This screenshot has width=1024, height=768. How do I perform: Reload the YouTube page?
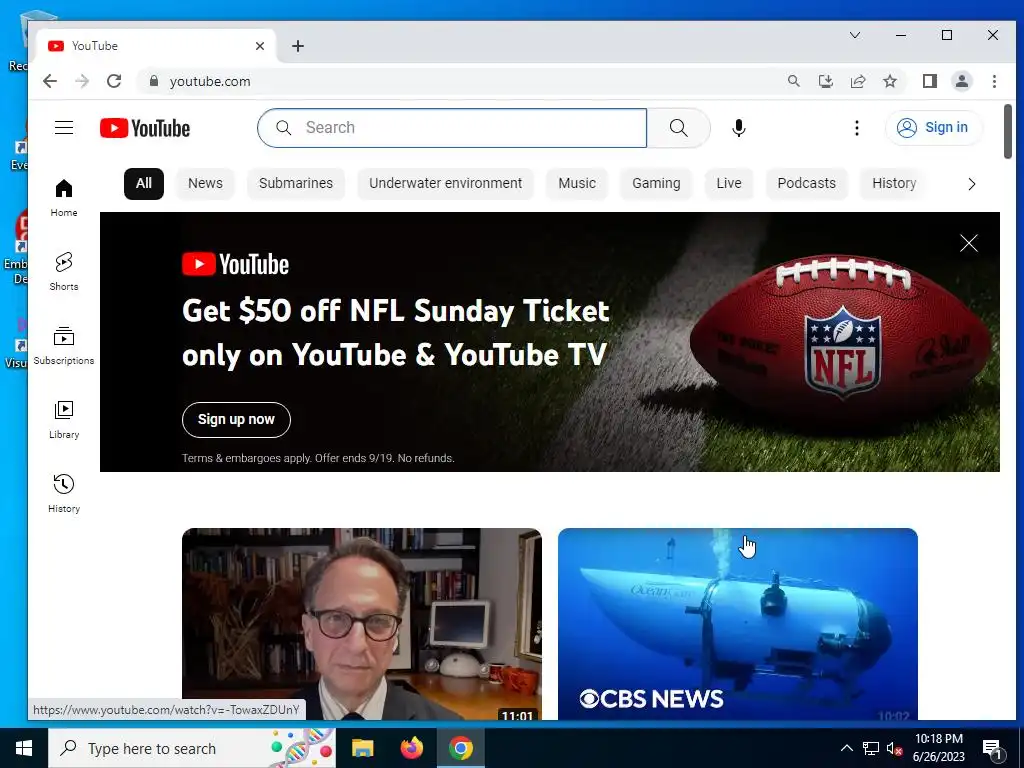(114, 81)
